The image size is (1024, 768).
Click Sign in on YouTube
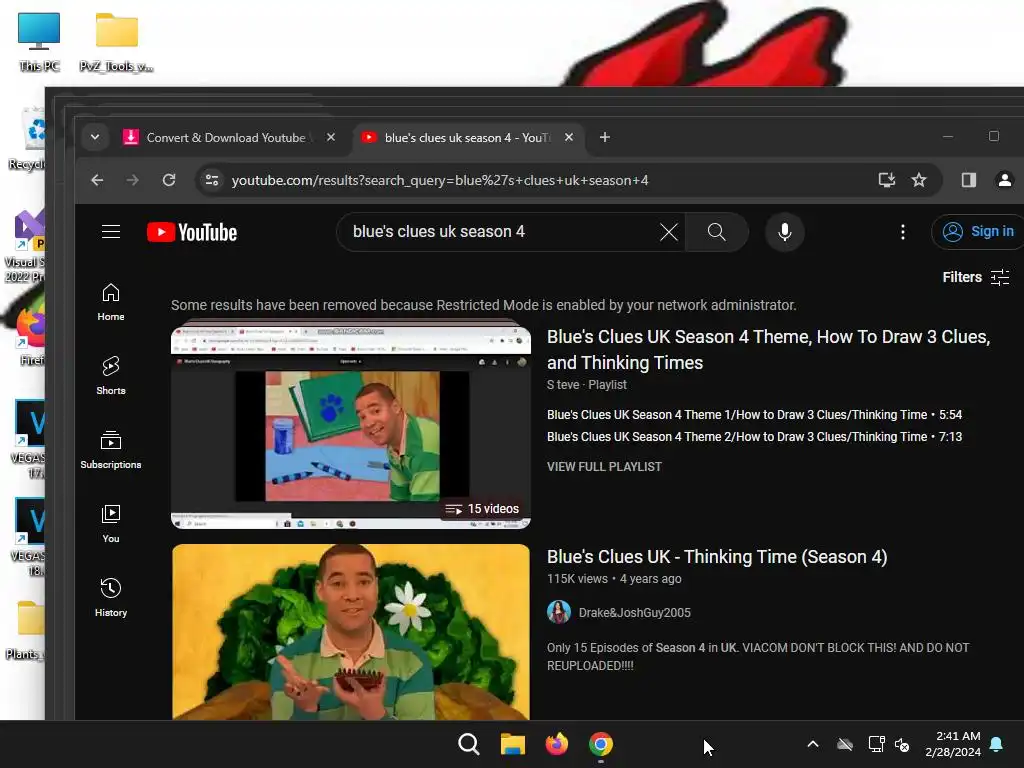[978, 232]
